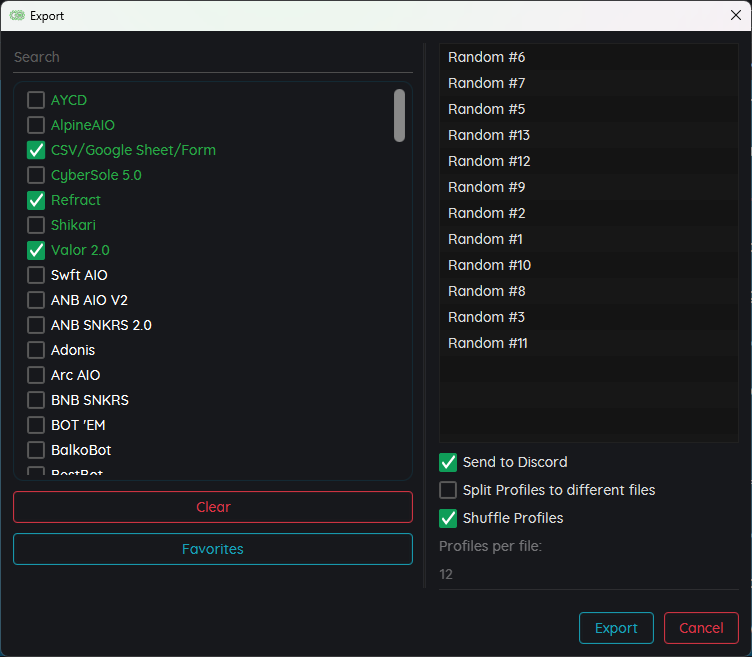752x657 pixels.
Task: Click the Search bots input field
Action: 212,57
